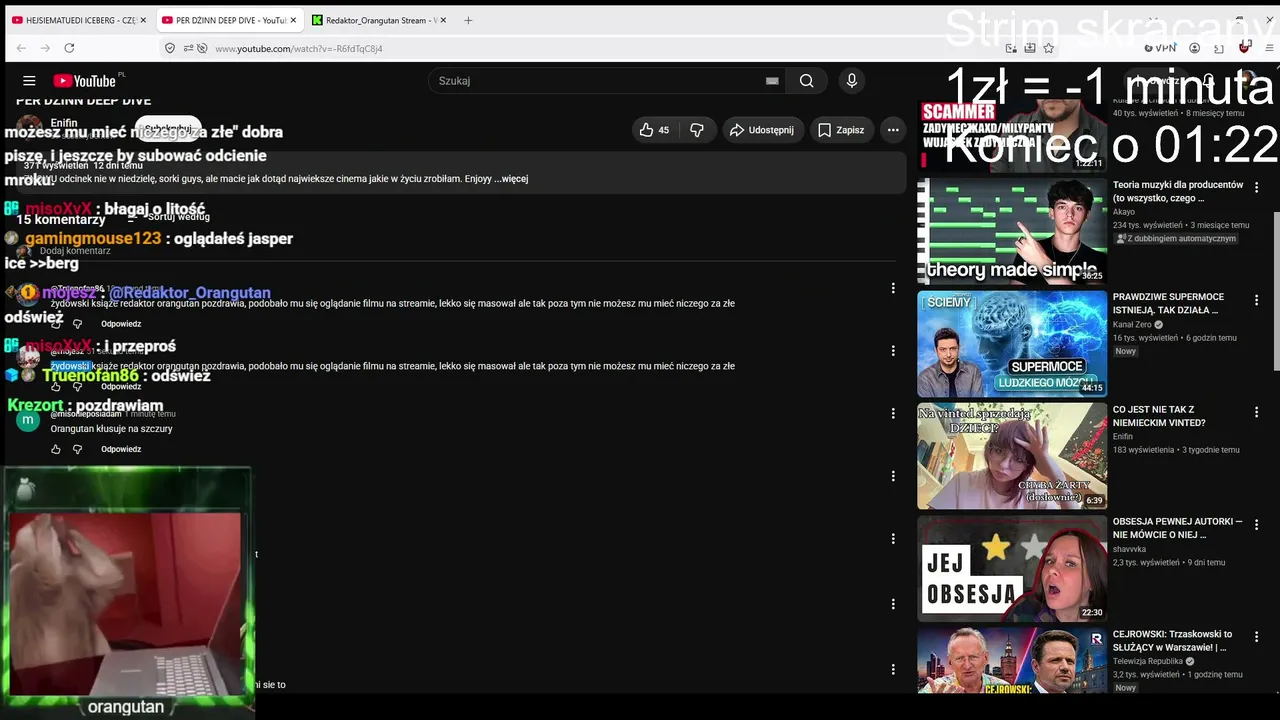Screen dimensions: 1280x720
Task: Go back with the browser back arrow
Action: point(21,48)
